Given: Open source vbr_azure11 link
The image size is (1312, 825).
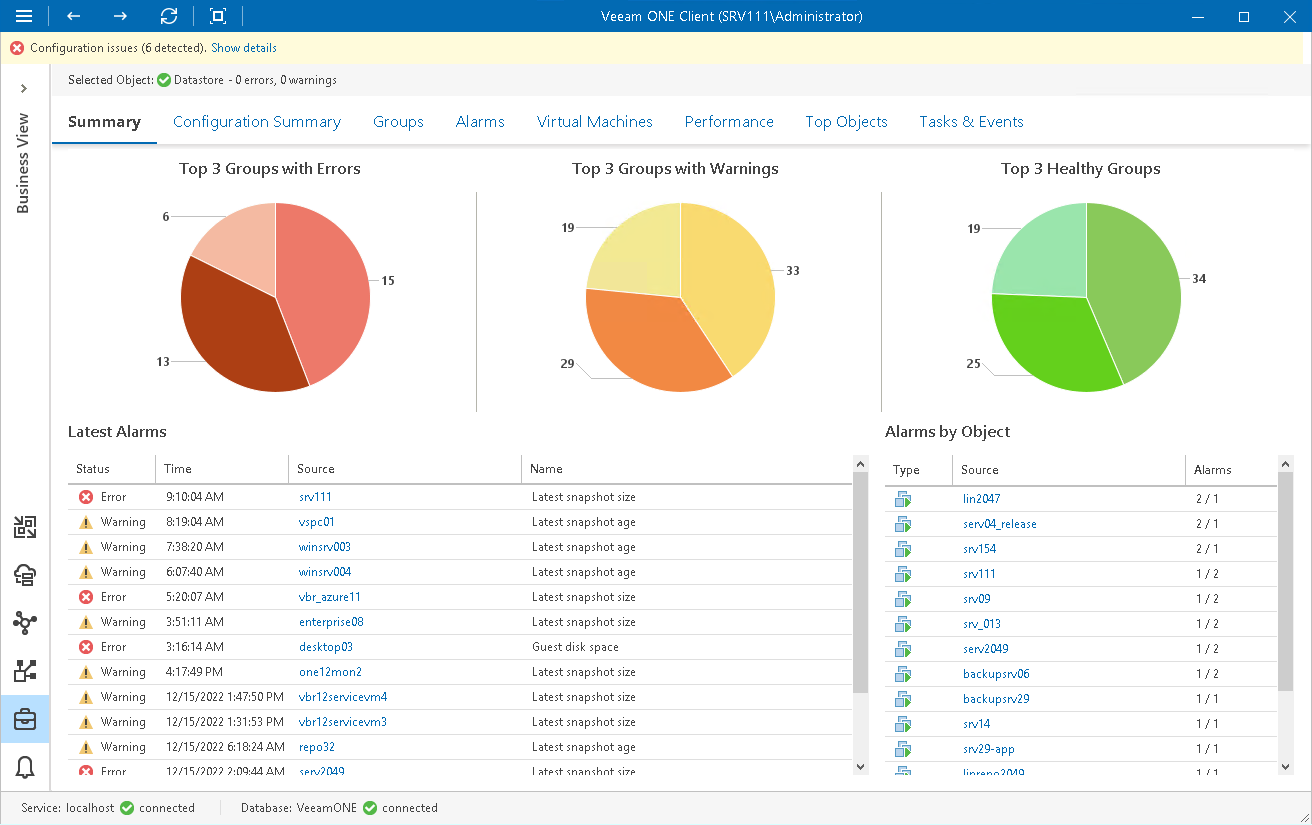Looking at the screenshot, I should 330,597.
